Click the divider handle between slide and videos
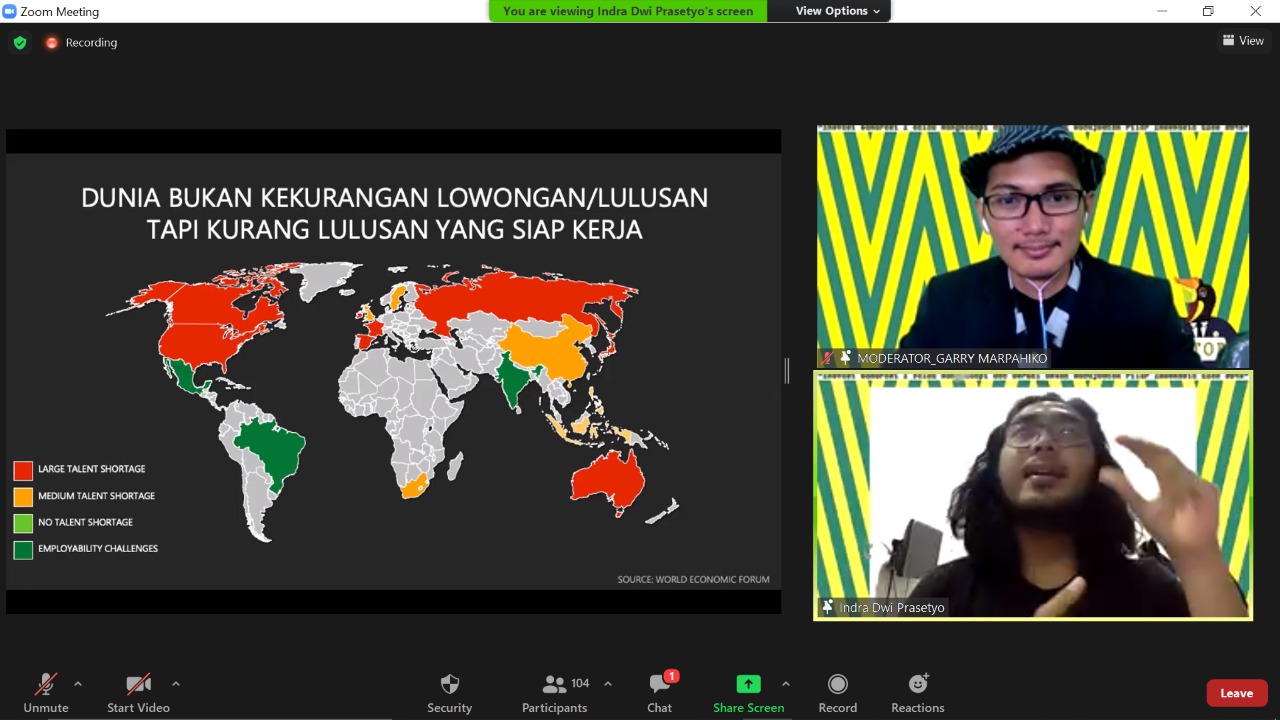Viewport: 1280px width, 720px height. [x=787, y=371]
